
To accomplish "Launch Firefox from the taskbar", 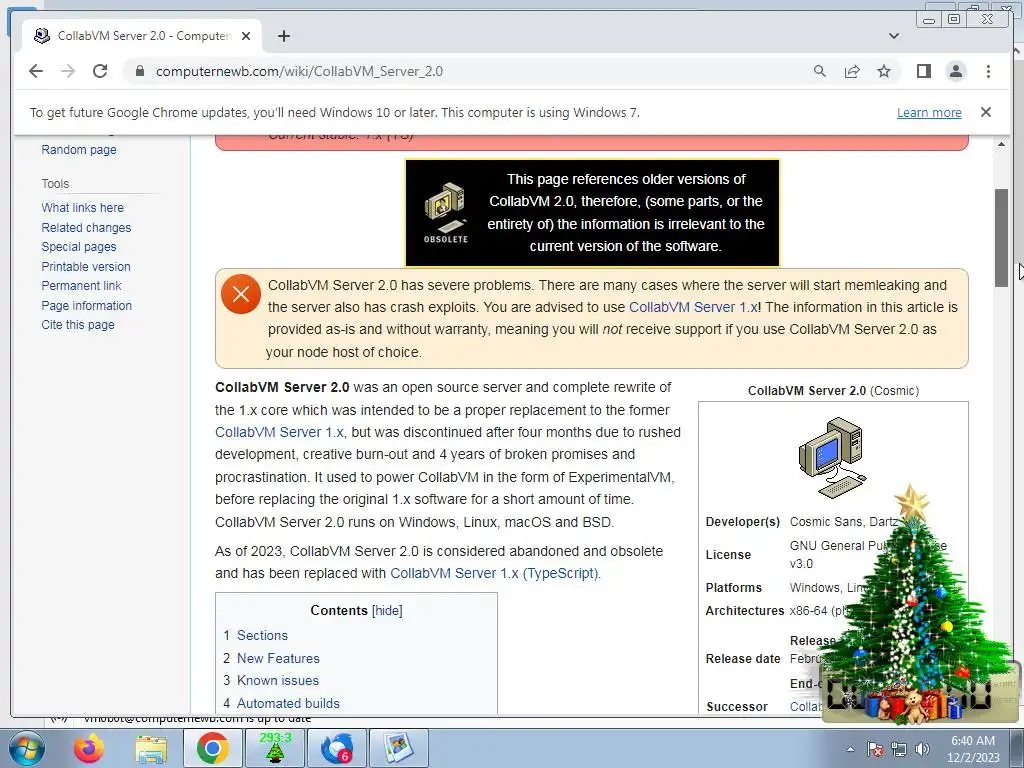I will coord(88,748).
